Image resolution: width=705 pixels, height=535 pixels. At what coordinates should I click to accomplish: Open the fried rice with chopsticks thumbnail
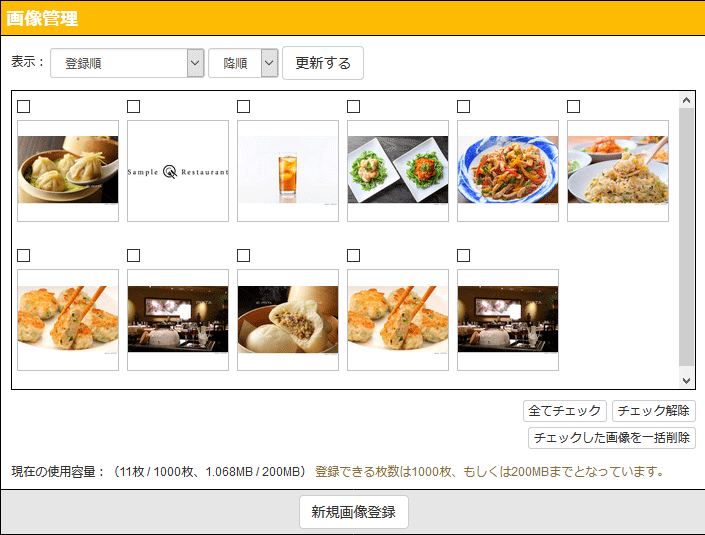pos(618,170)
